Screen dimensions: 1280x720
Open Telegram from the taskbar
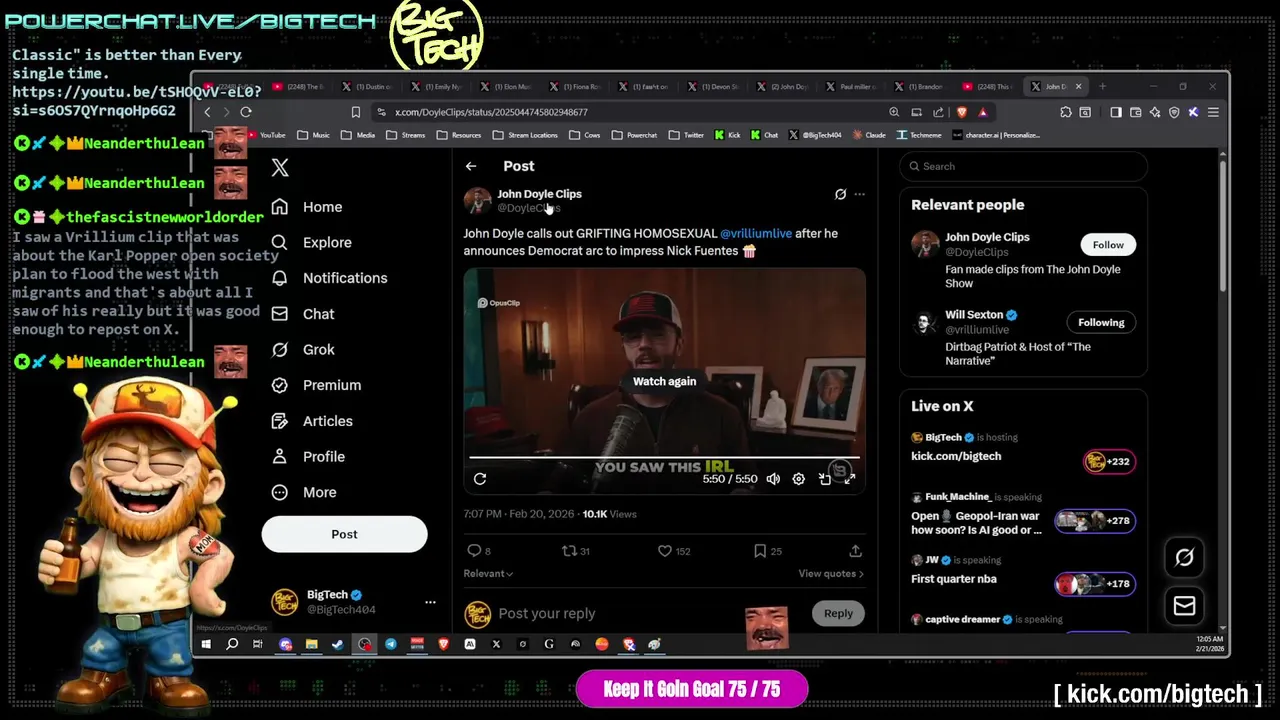[391, 645]
